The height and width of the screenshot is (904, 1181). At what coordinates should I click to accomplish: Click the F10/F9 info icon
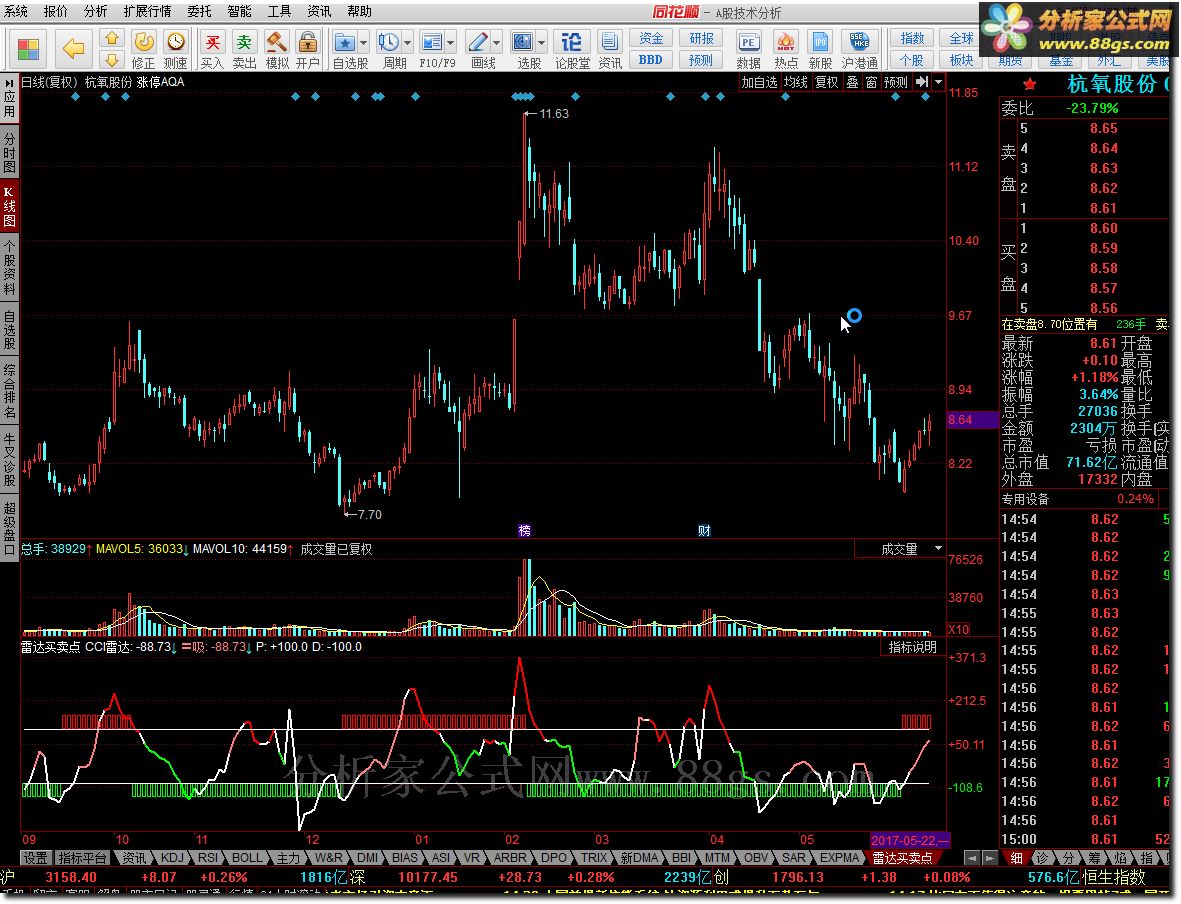pos(432,42)
